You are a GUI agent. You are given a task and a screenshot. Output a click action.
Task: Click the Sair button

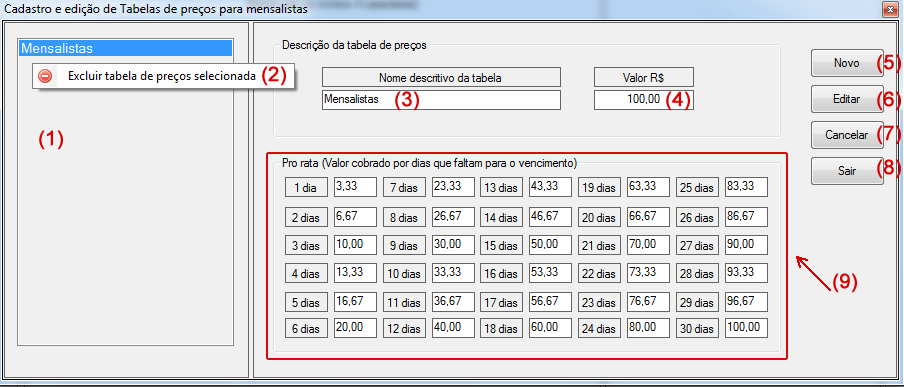(847, 171)
